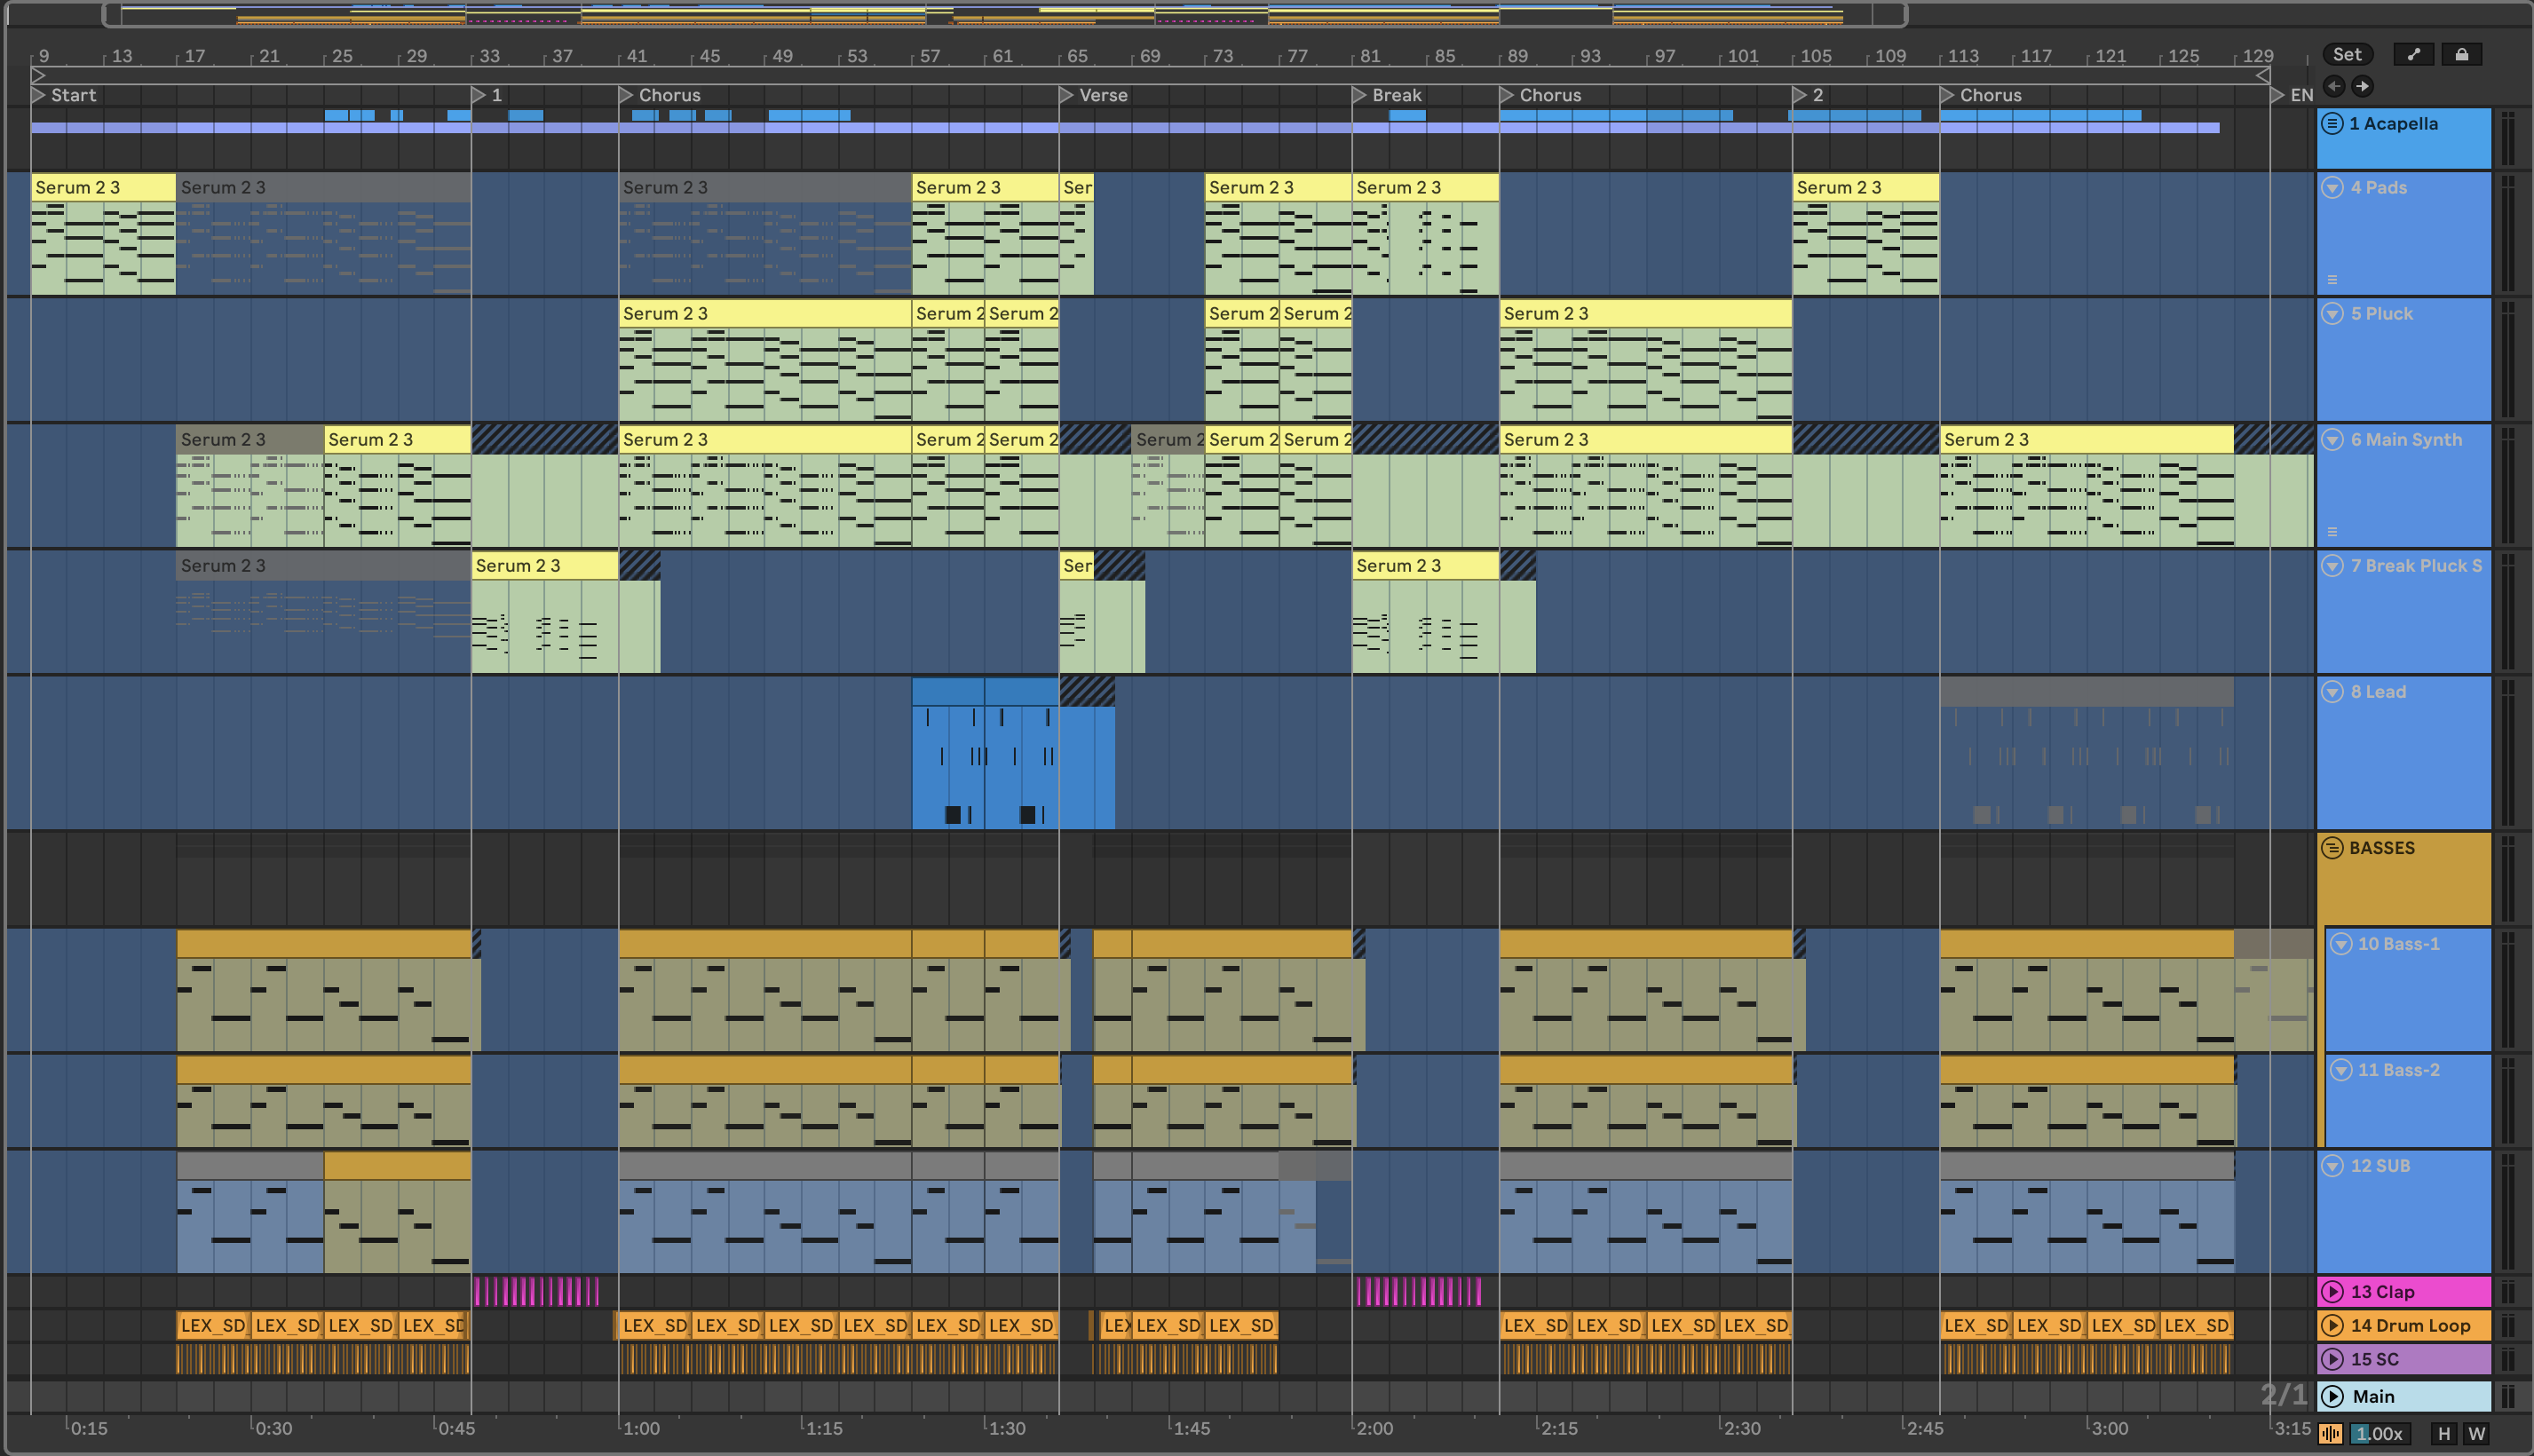Click the lock envelopes icon
Viewport: 2534px width, 1456px height.
click(x=2461, y=54)
